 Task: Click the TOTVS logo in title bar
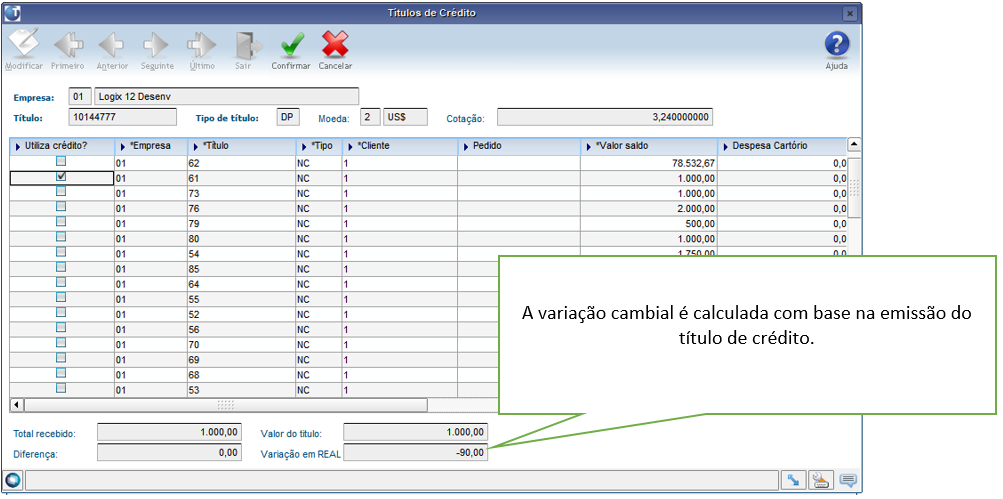(x=13, y=13)
